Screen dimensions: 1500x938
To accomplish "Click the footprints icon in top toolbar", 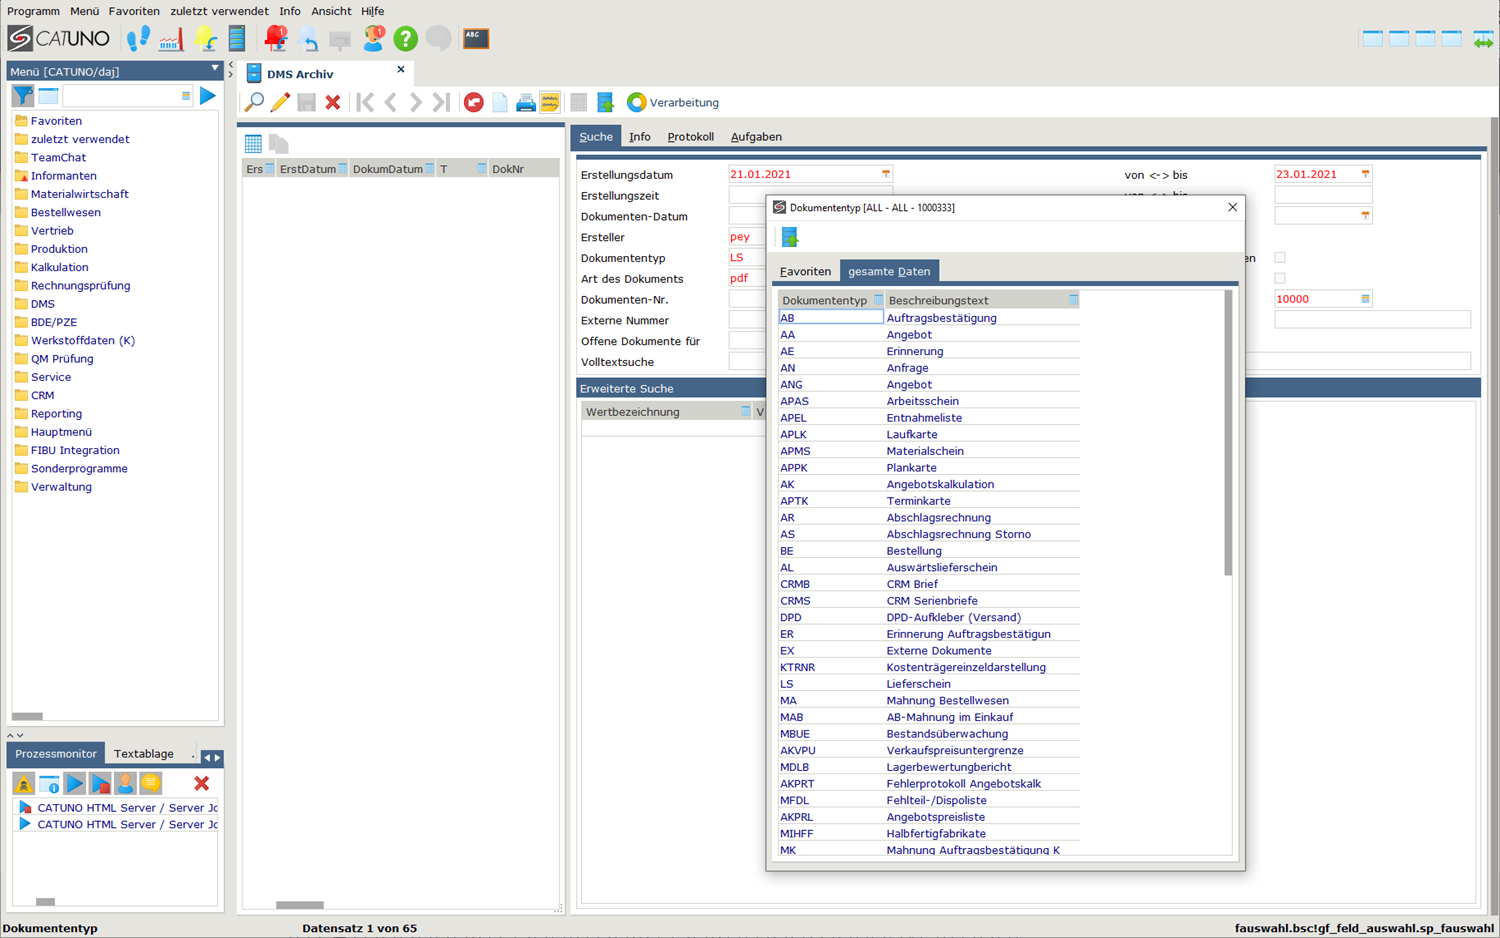I will pyautogui.click(x=138, y=39).
